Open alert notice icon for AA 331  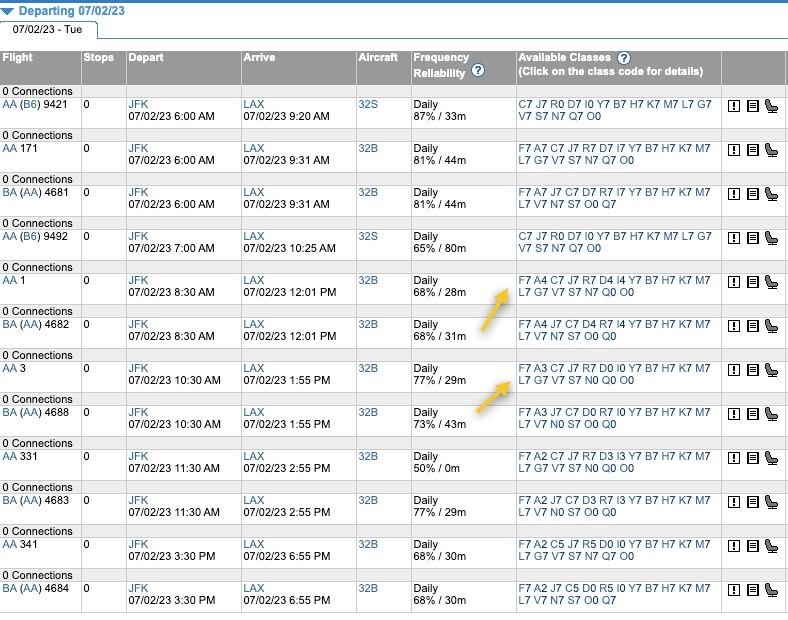coord(734,458)
